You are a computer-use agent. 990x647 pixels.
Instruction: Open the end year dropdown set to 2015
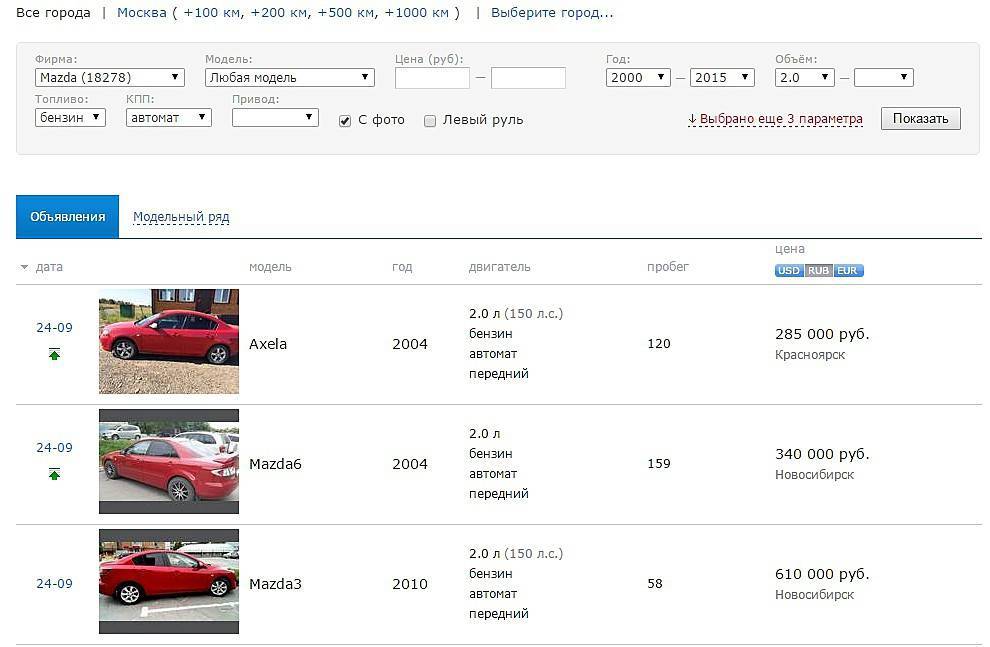722,78
